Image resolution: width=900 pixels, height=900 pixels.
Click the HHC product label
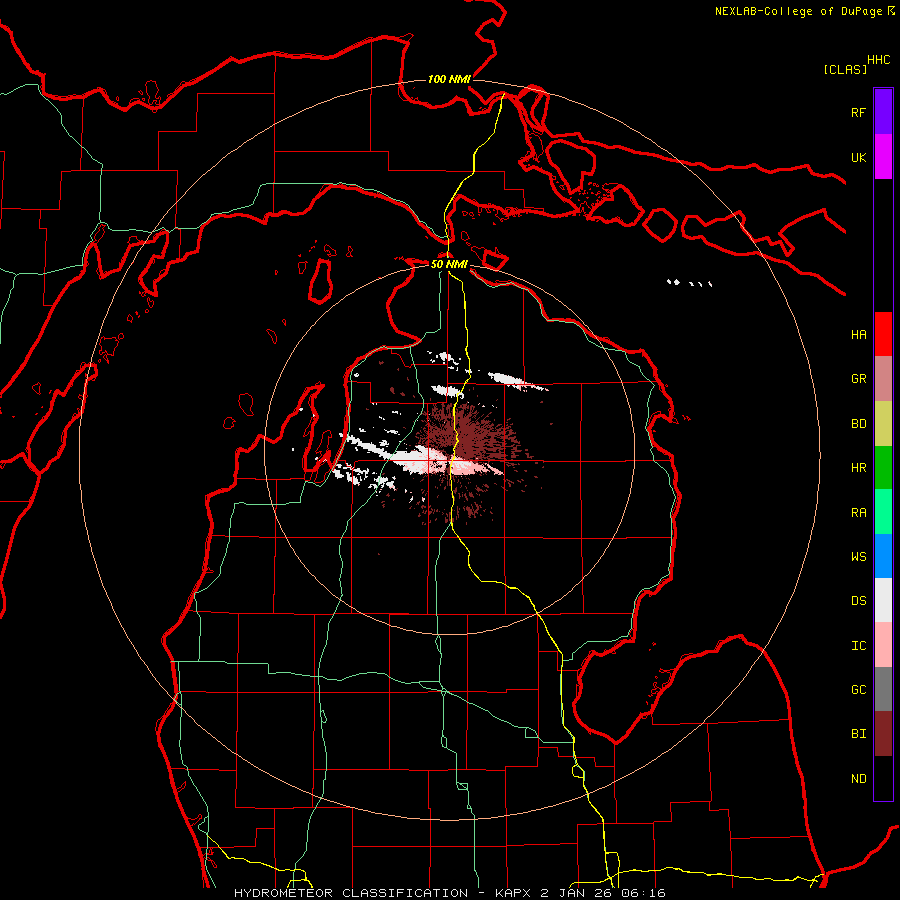click(x=879, y=60)
